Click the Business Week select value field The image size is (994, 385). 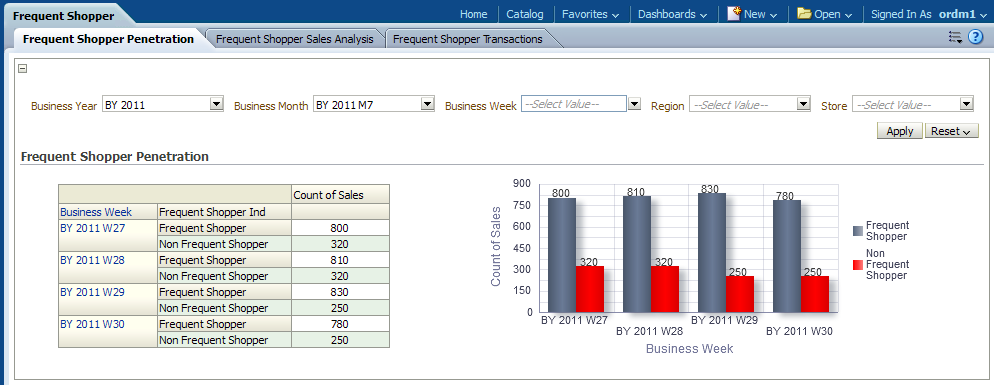tap(574, 103)
